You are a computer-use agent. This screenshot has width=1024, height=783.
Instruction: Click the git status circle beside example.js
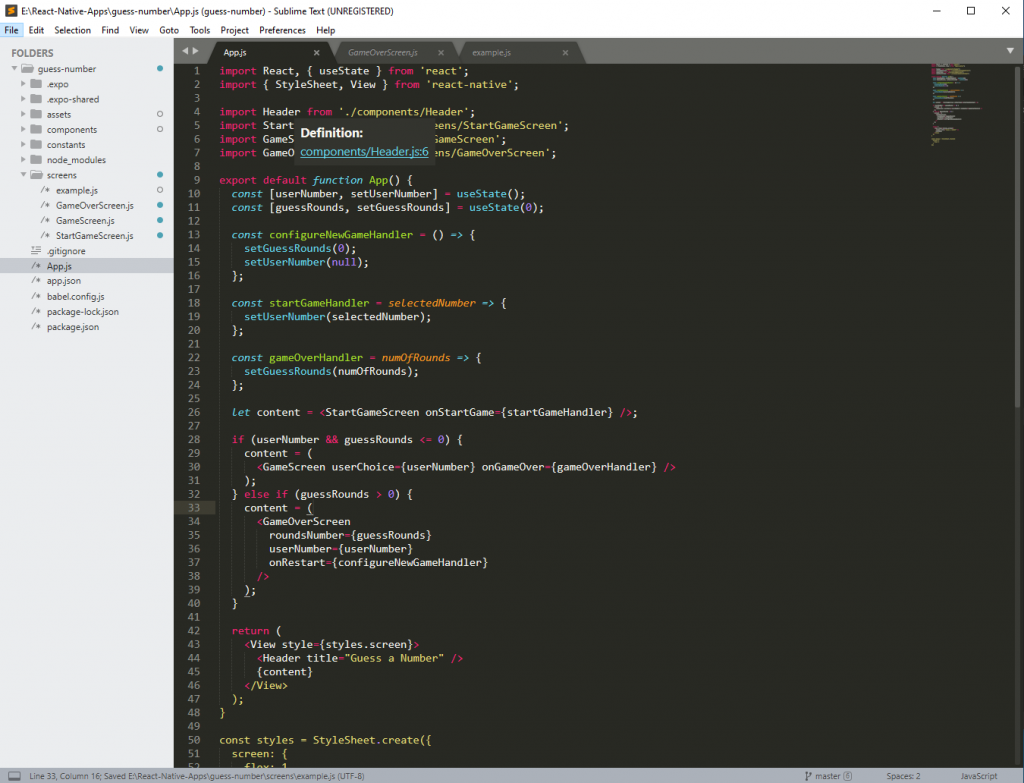tap(159, 190)
